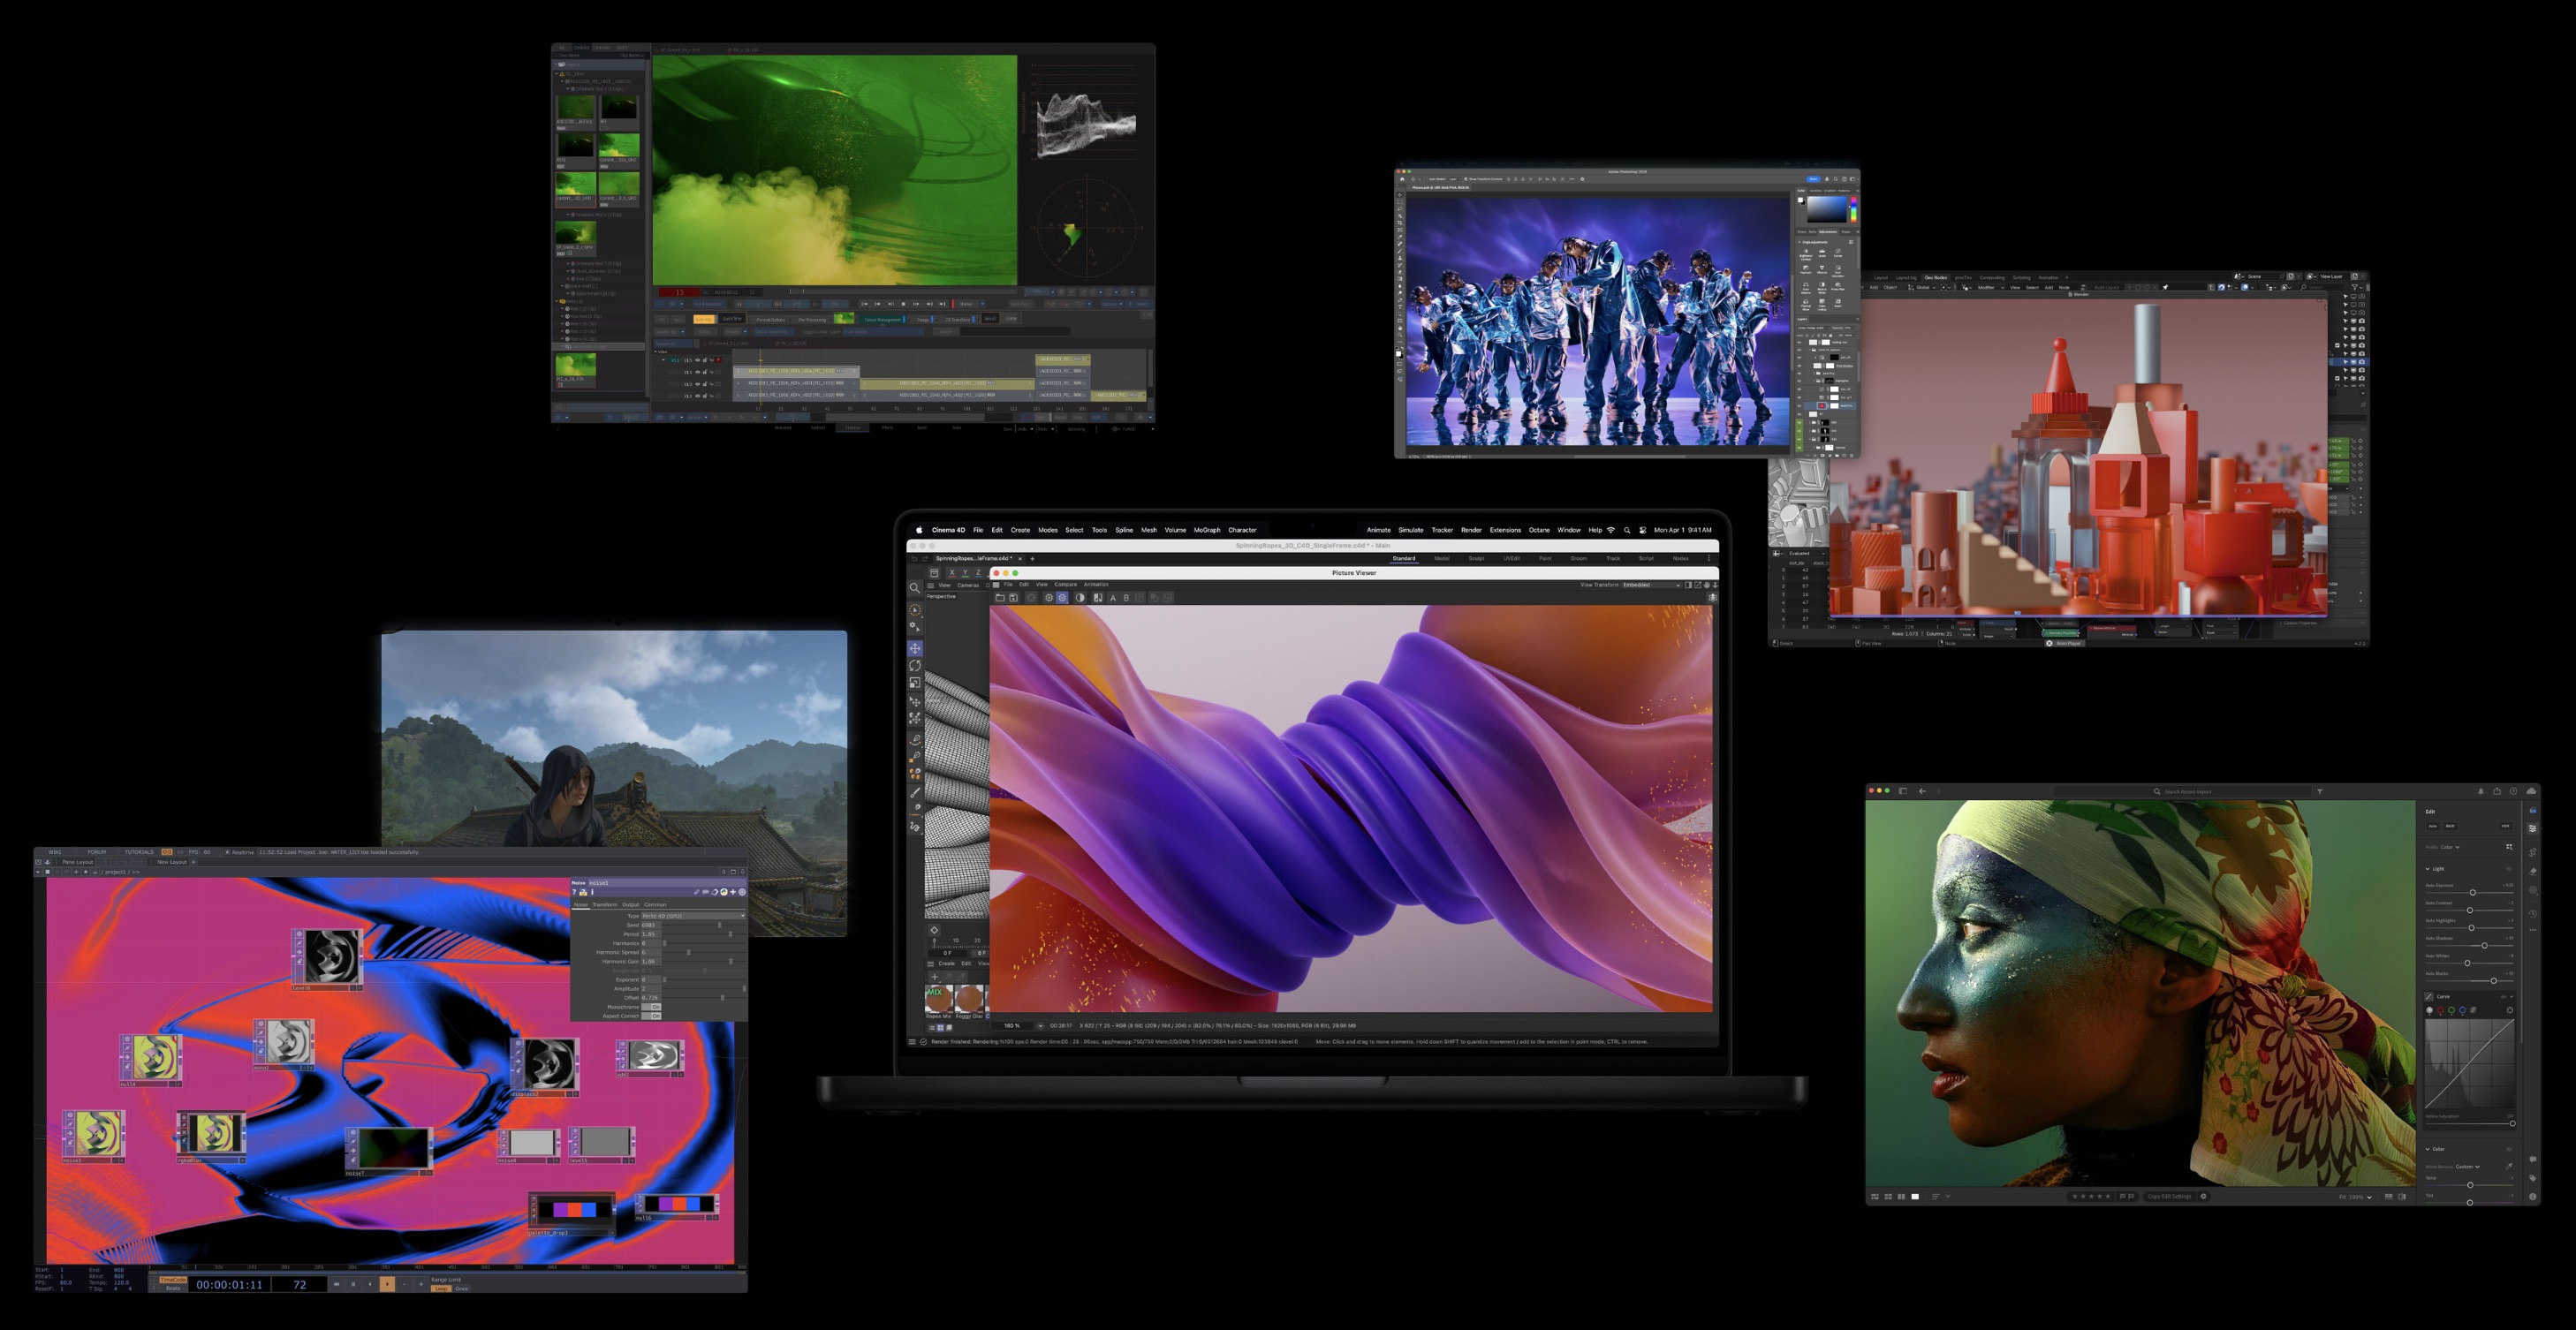
Task: Click the open folder icon in Picture Viewer
Action: pos(999,598)
